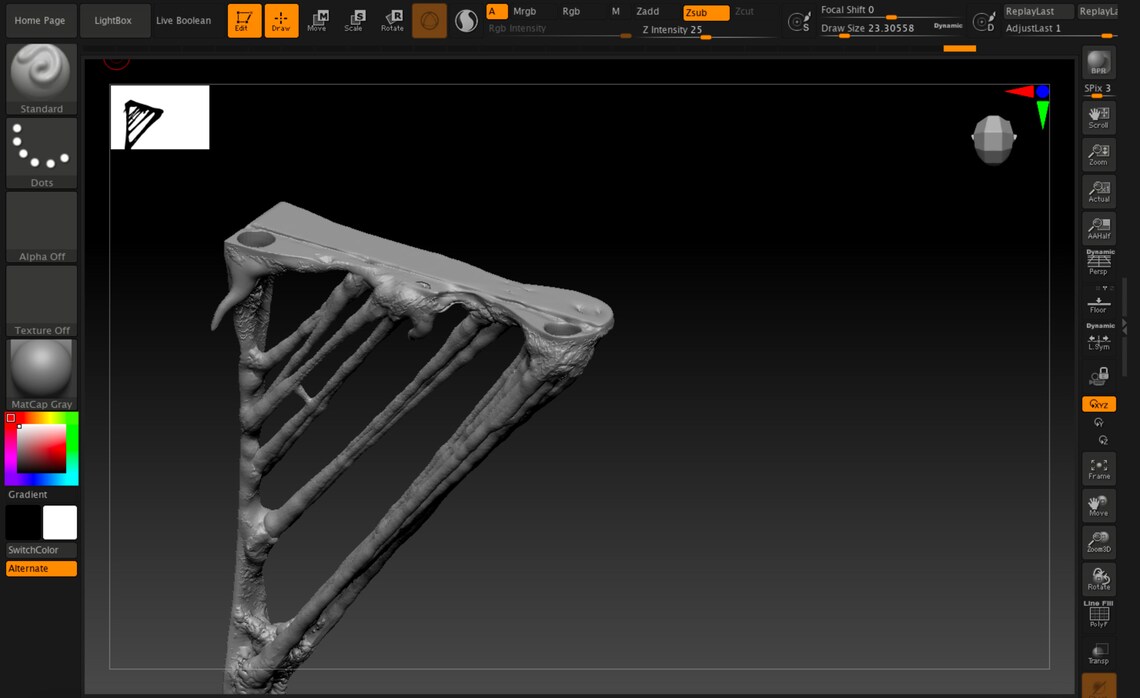Image resolution: width=1140 pixels, height=698 pixels.
Task: Open the Standard brush picker
Action: tap(41, 79)
